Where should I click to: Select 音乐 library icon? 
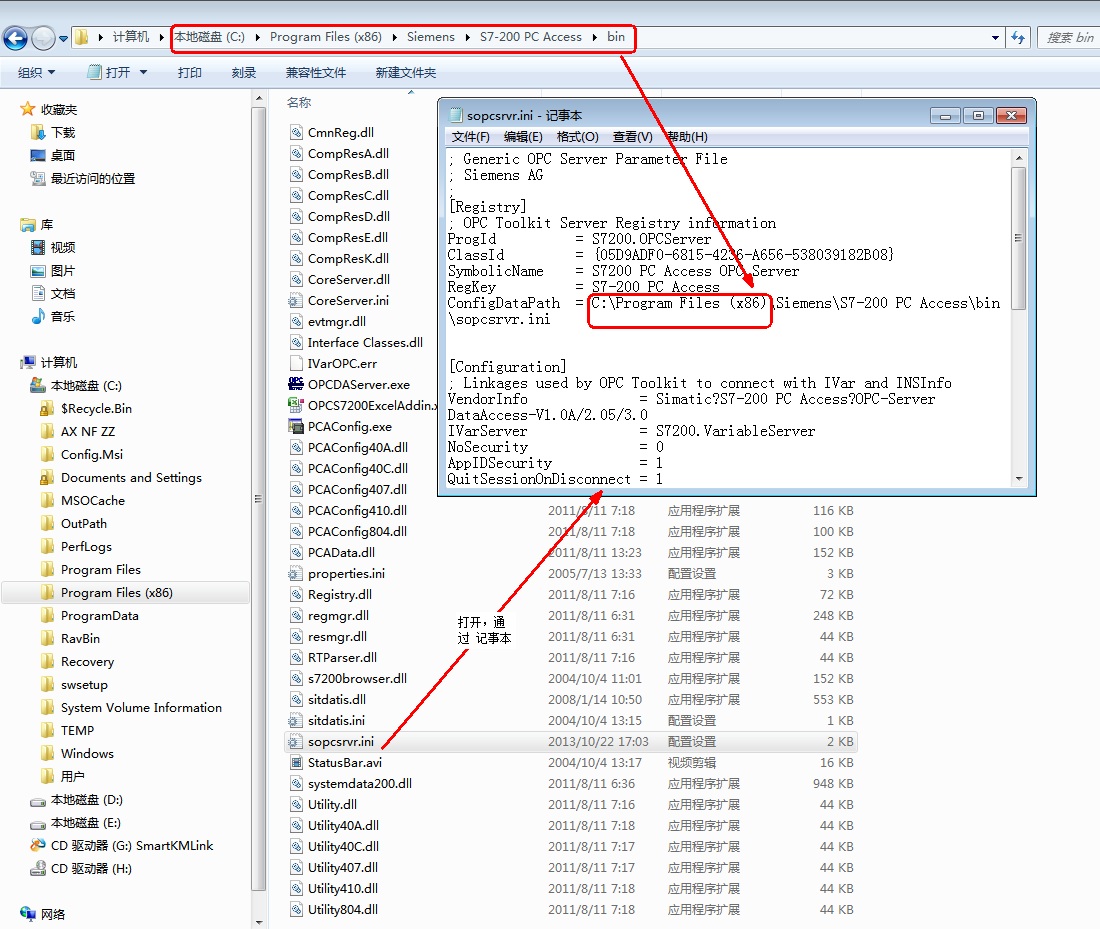(x=38, y=316)
